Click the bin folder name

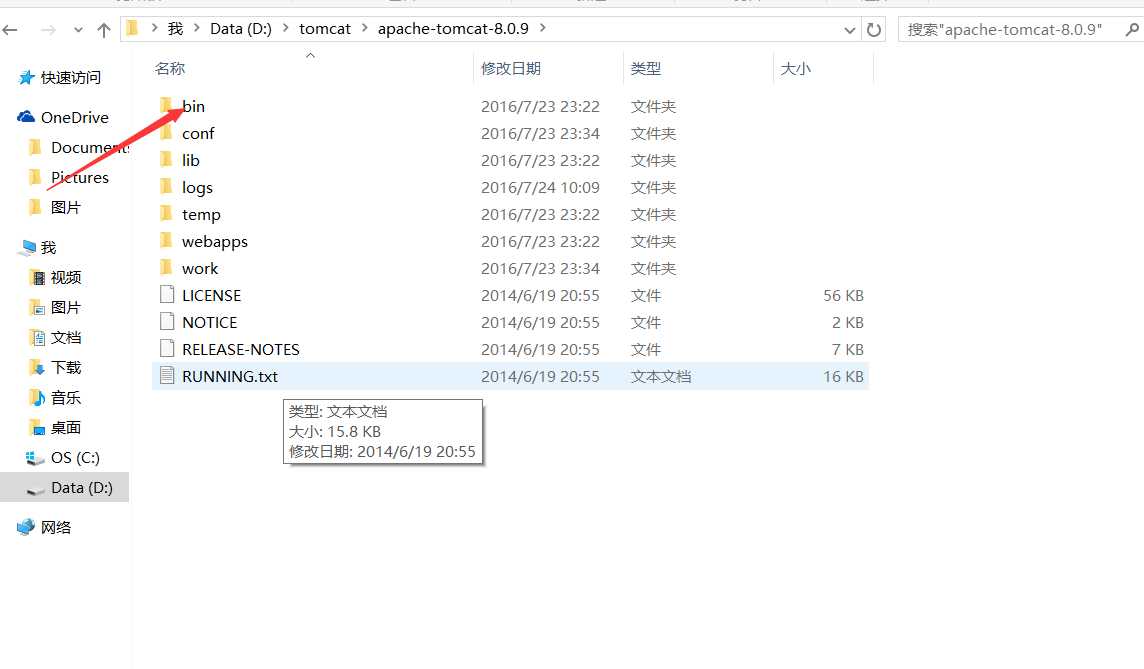point(193,107)
